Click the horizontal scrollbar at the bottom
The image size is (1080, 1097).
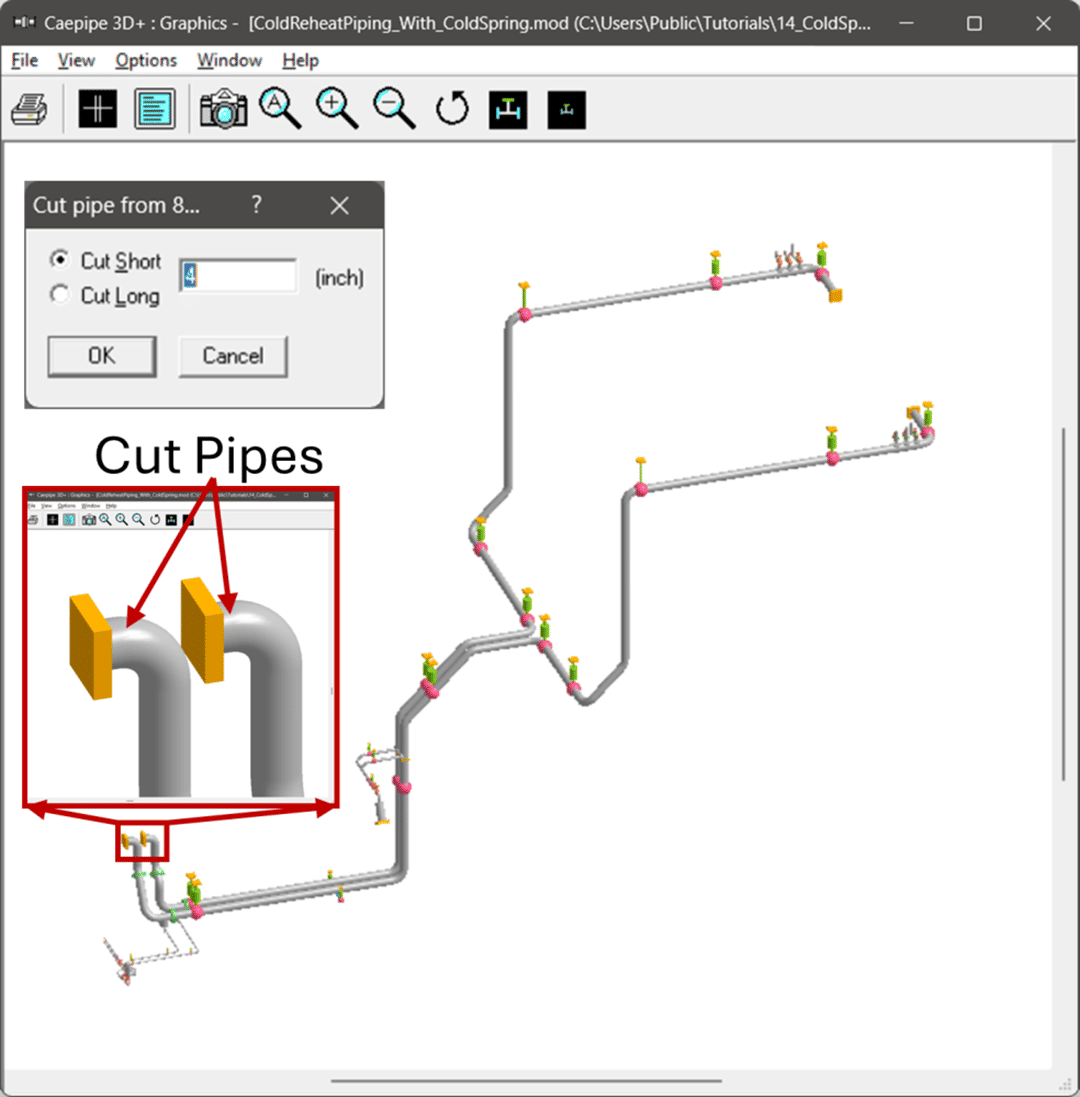click(526, 1082)
